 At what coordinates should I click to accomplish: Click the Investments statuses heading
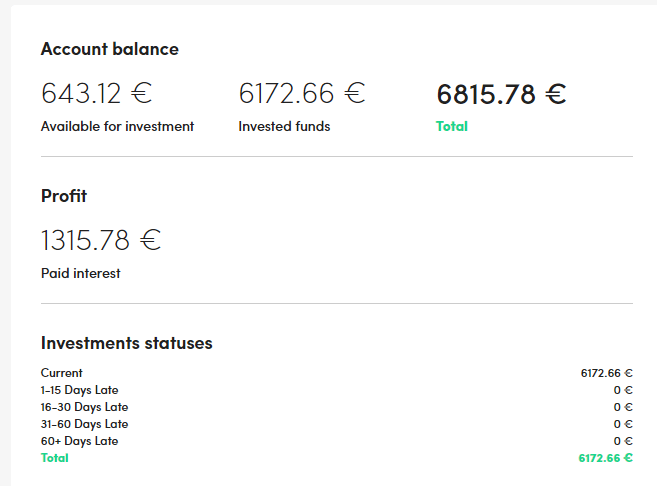pos(127,343)
